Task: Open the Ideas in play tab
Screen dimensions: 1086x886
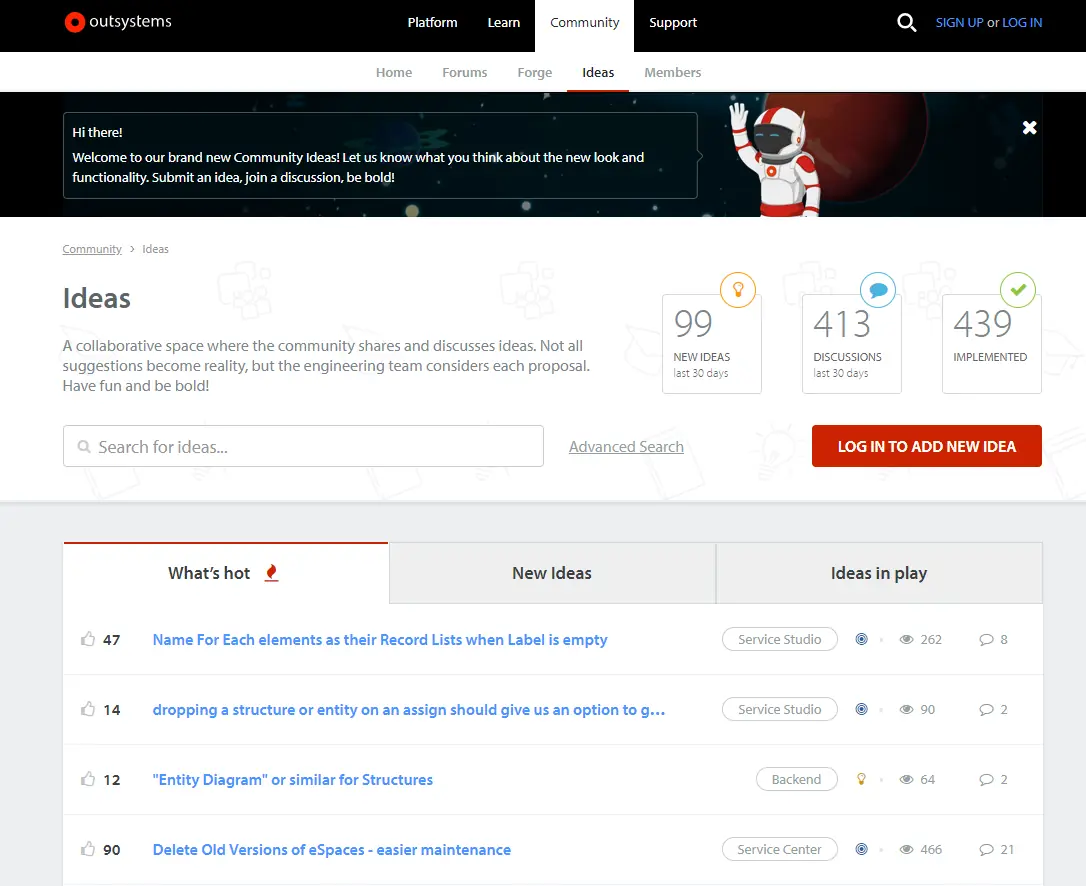Action: (878, 573)
